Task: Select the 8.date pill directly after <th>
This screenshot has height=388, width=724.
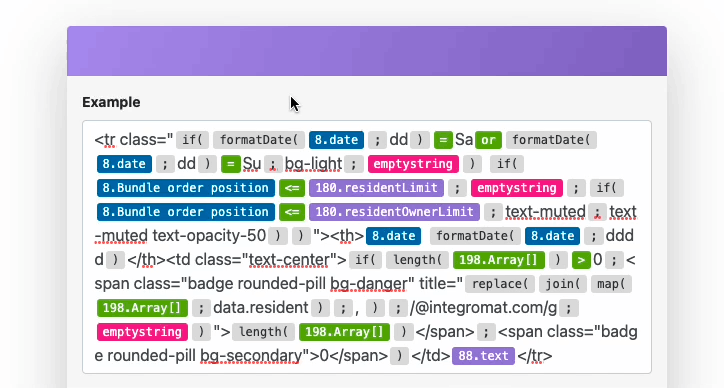Action: [393, 236]
